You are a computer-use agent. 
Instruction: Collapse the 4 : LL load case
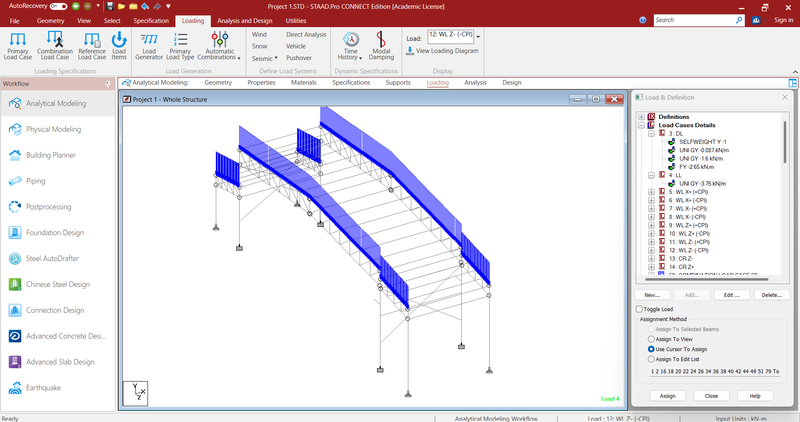click(652, 176)
